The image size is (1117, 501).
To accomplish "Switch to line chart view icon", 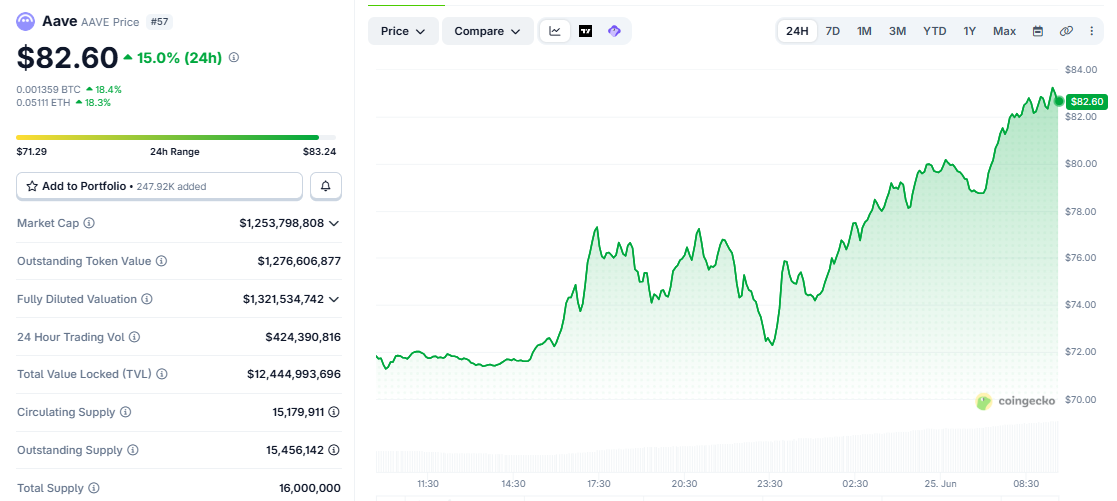I will (x=555, y=31).
